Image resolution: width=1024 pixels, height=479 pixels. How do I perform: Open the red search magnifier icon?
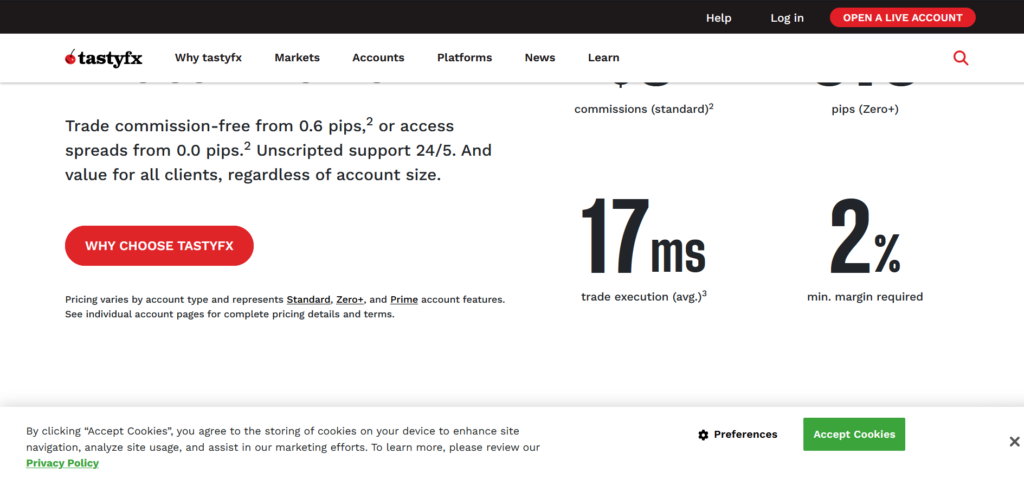click(961, 58)
